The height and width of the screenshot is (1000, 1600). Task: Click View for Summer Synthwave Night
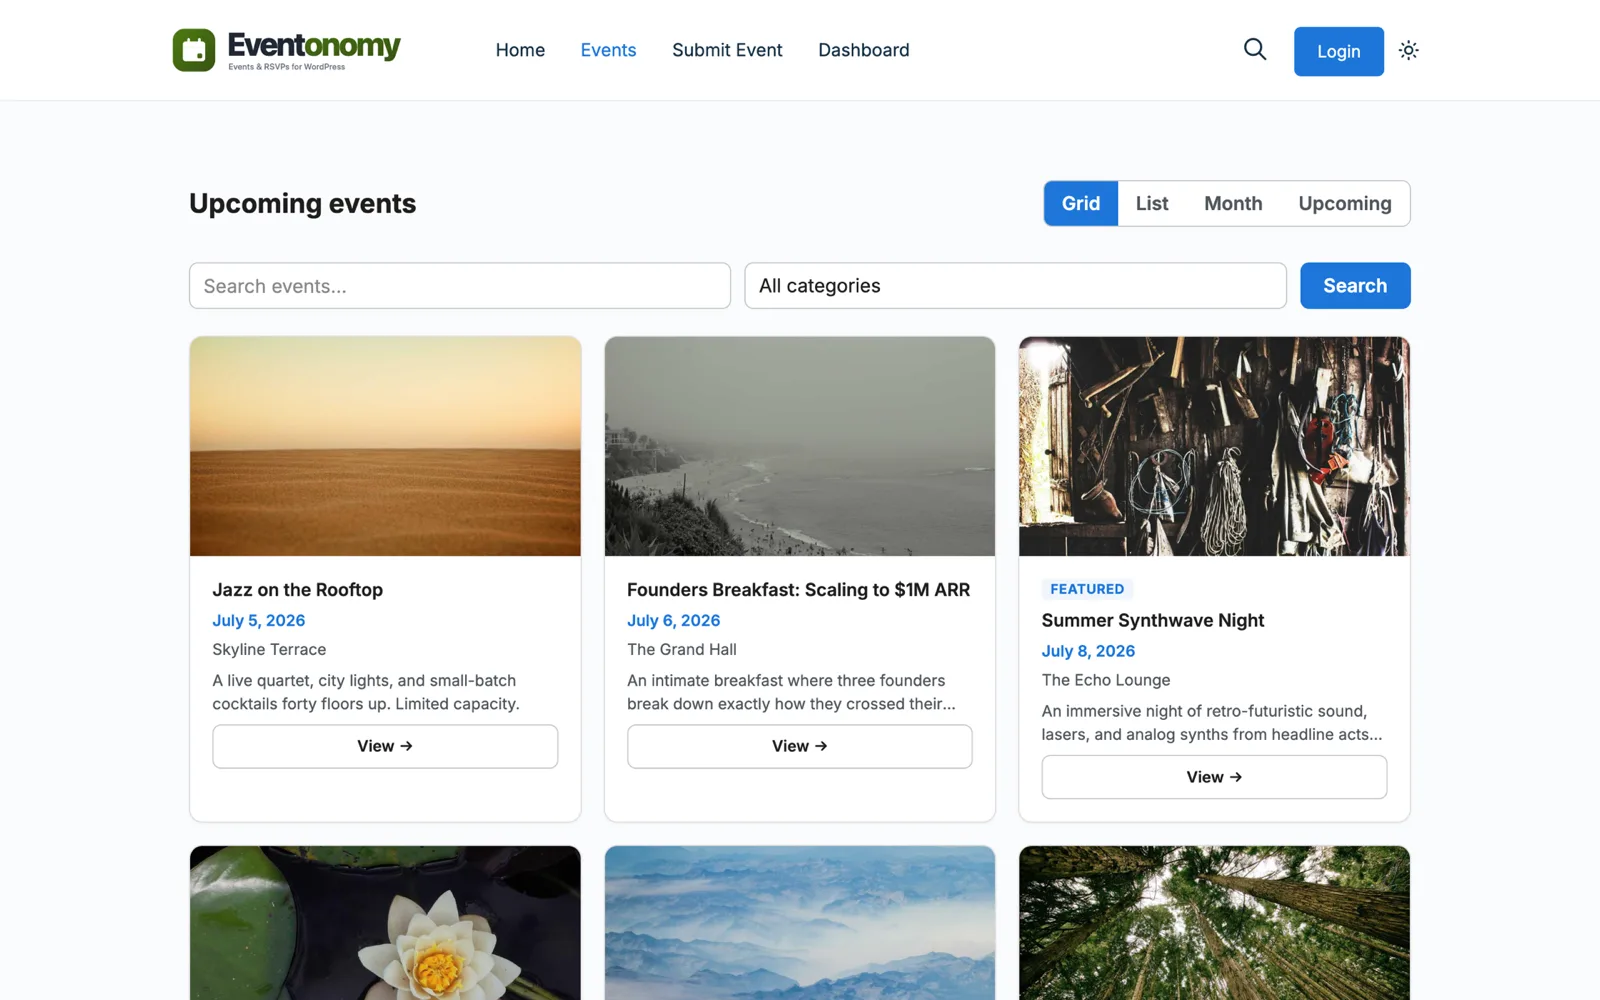click(1214, 777)
